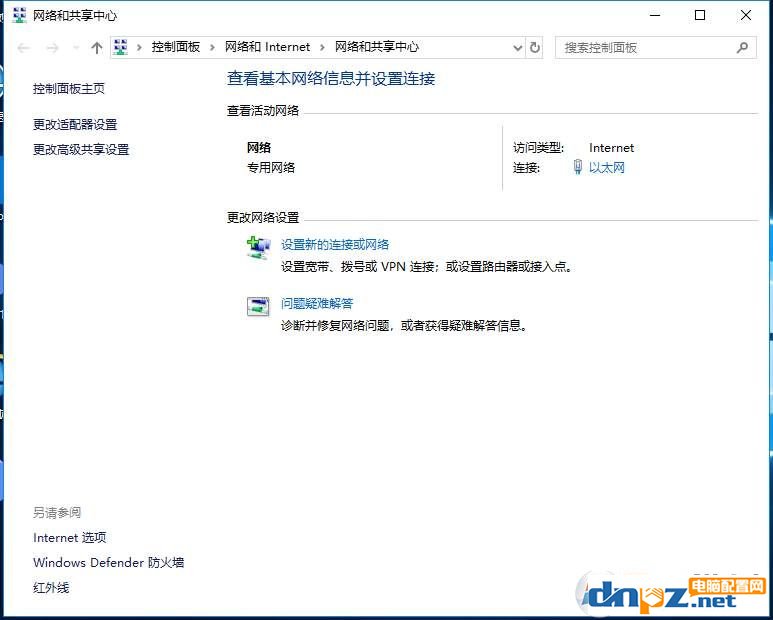Image resolution: width=773 pixels, height=620 pixels.
Task: Open Internet 选项
Action: click(x=70, y=537)
